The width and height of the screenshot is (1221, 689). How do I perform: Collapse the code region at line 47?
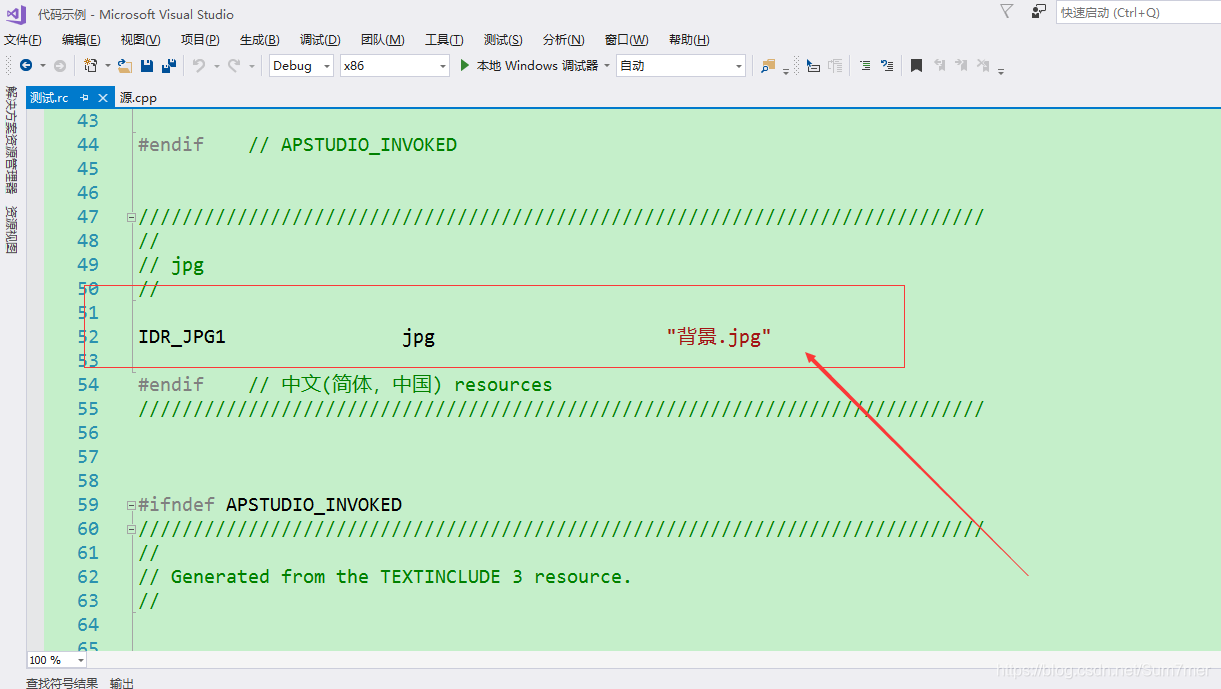(x=131, y=216)
